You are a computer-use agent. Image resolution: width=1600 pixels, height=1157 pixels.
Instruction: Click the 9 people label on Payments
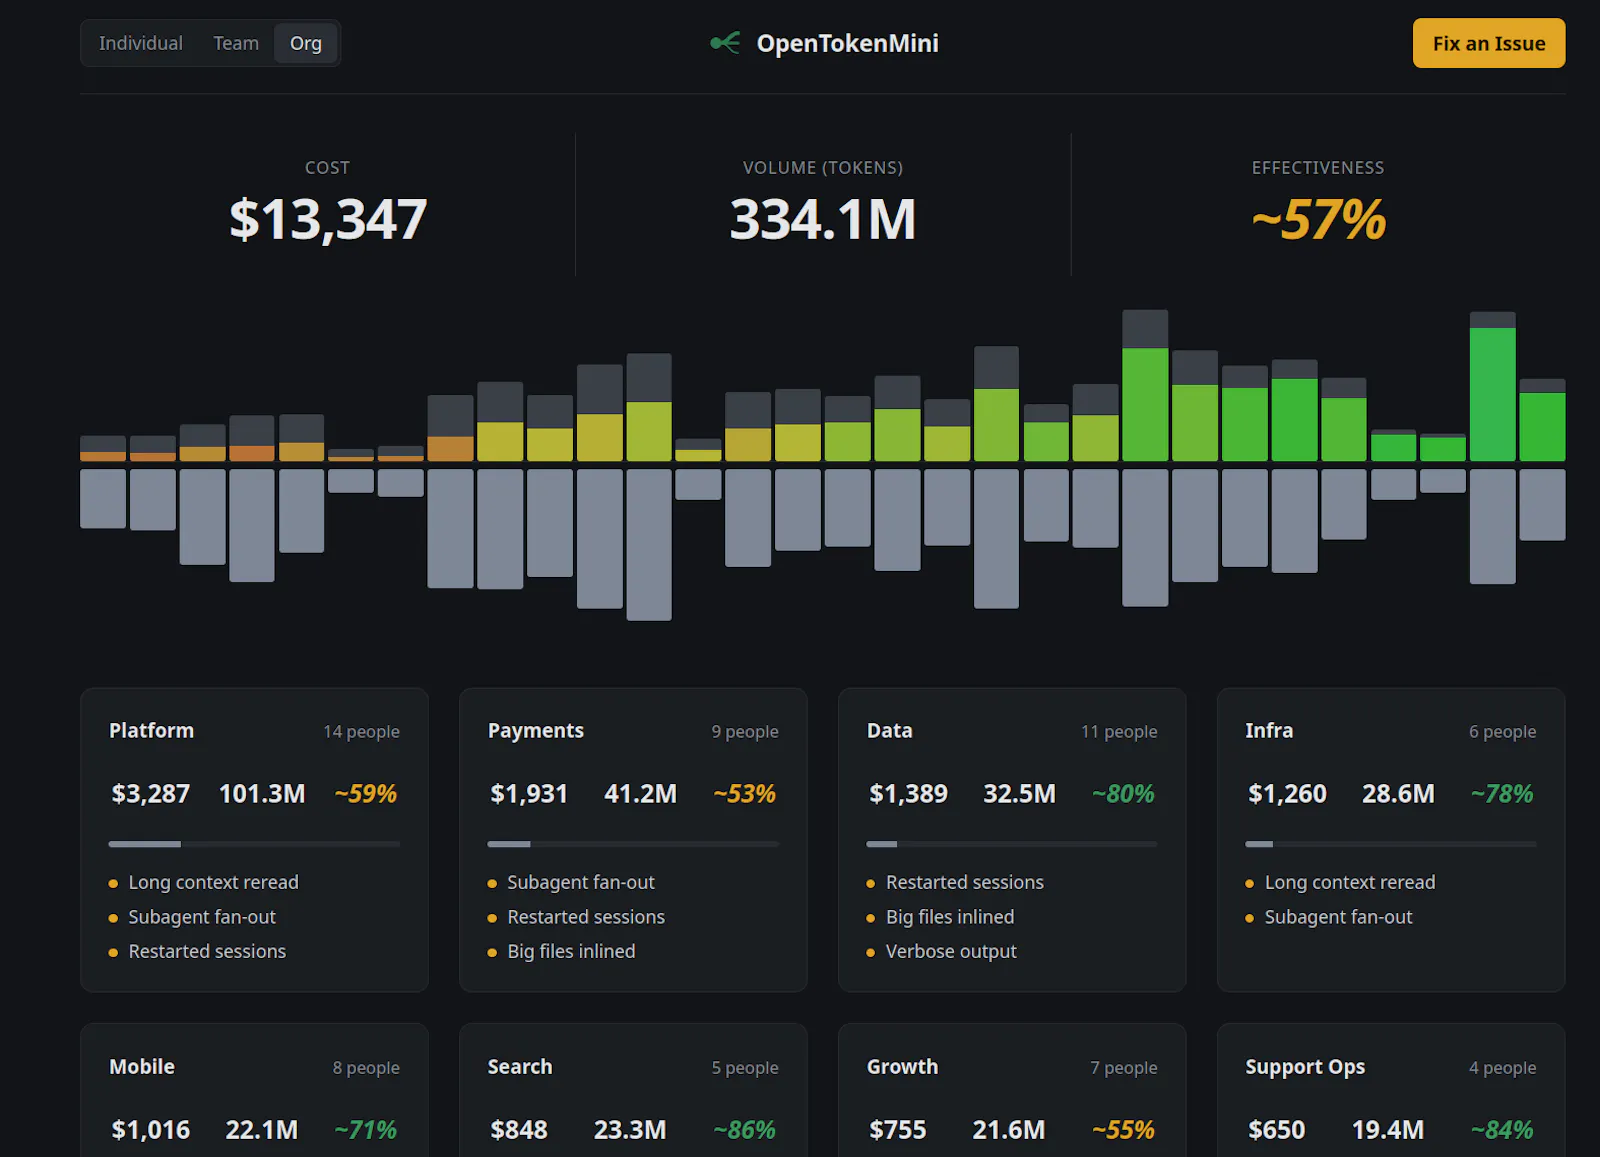[745, 732]
